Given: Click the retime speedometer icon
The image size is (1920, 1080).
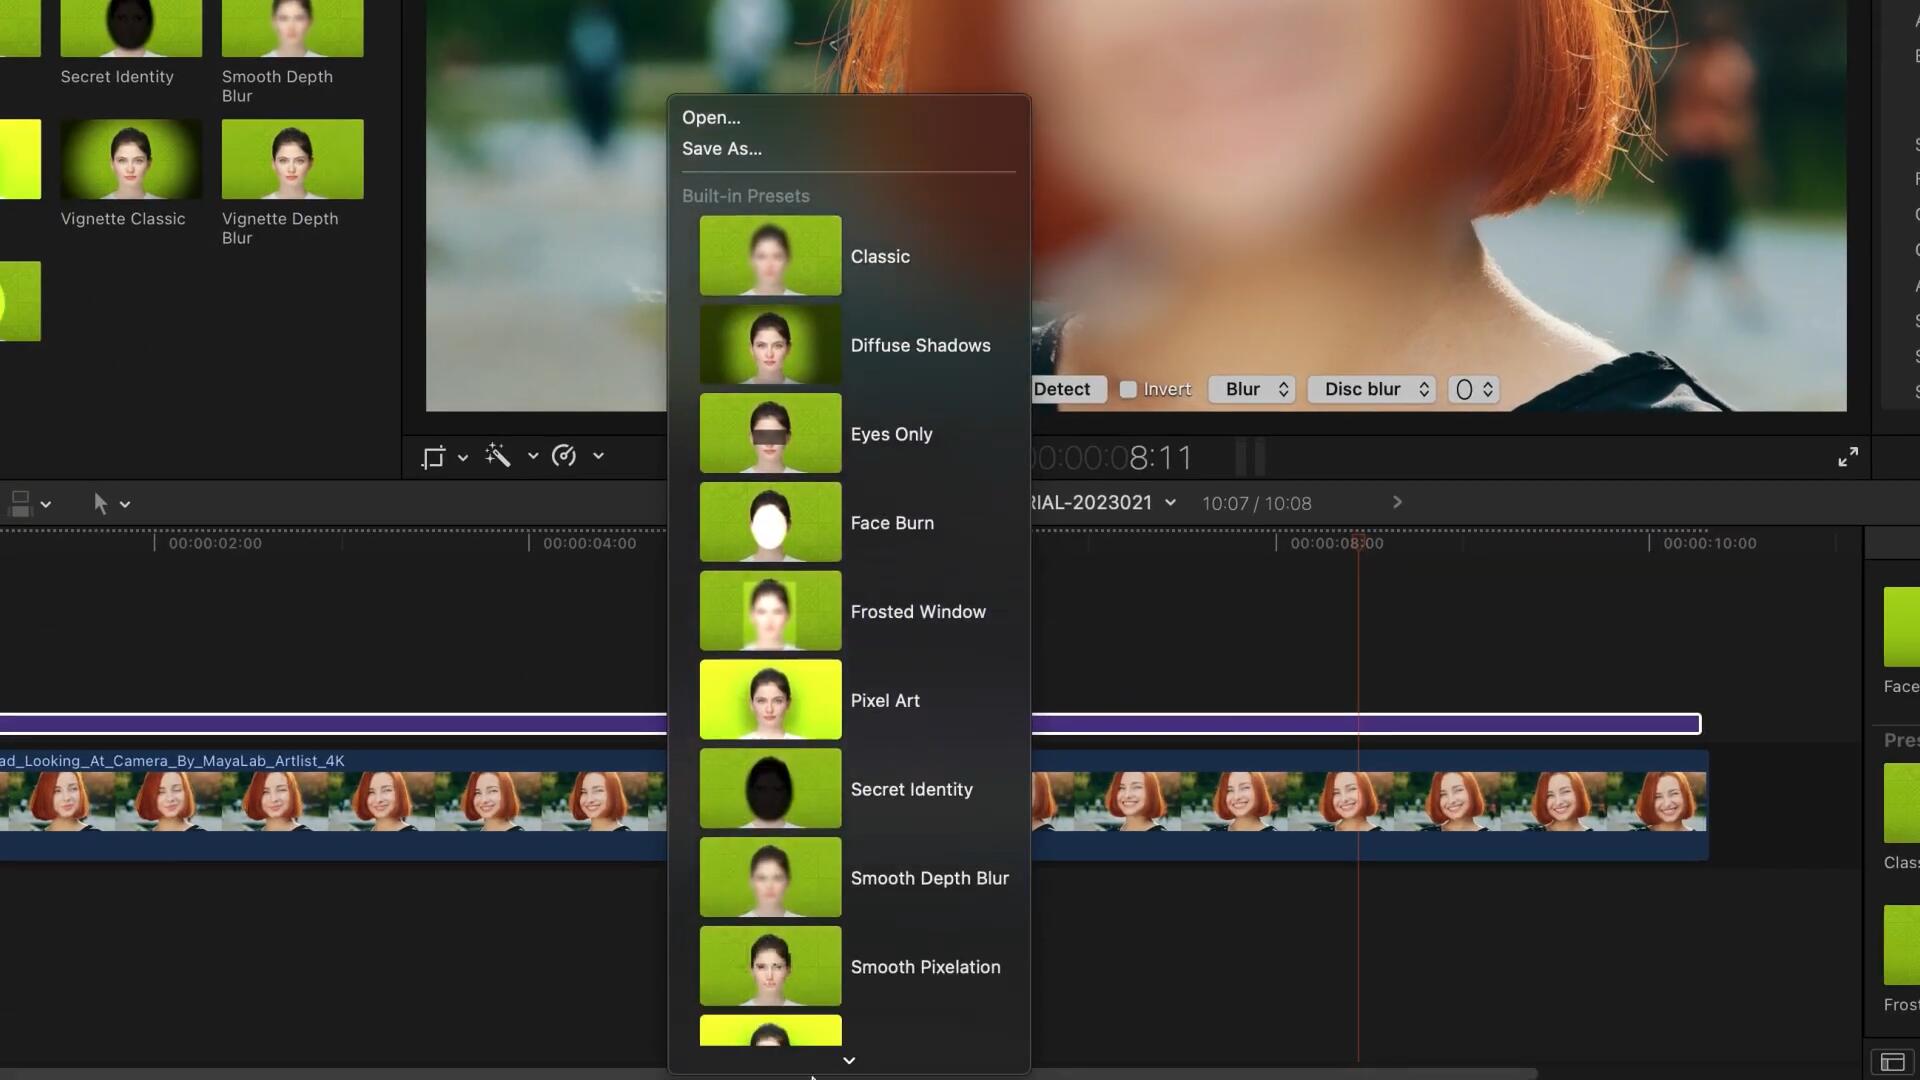Looking at the screenshot, I should click(564, 456).
